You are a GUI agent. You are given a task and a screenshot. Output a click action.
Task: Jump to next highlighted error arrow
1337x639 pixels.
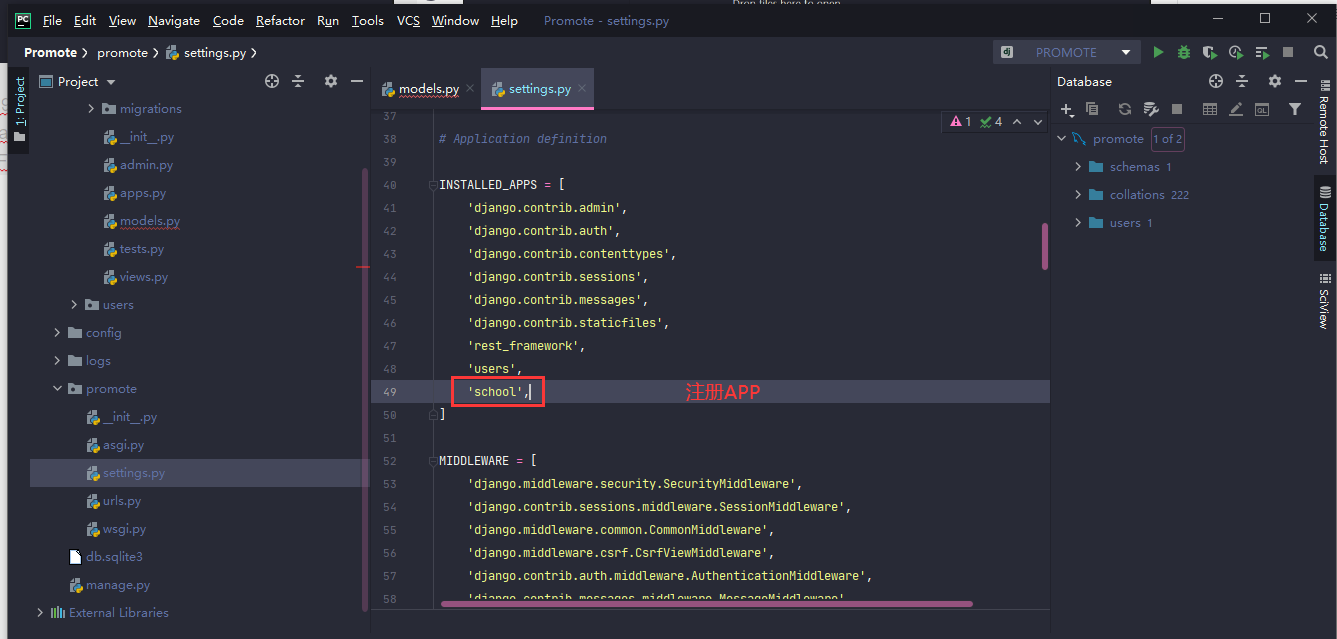click(x=1038, y=122)
